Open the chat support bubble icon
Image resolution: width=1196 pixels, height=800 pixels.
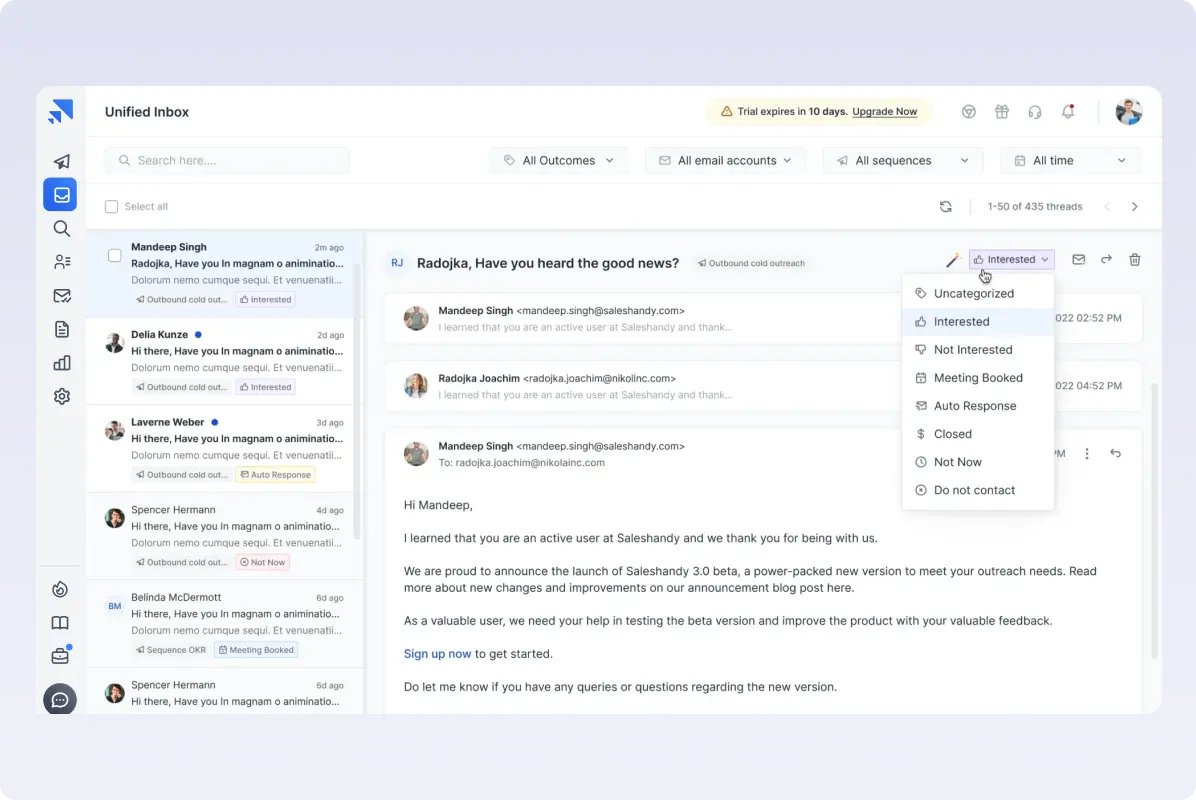point(60,699)
